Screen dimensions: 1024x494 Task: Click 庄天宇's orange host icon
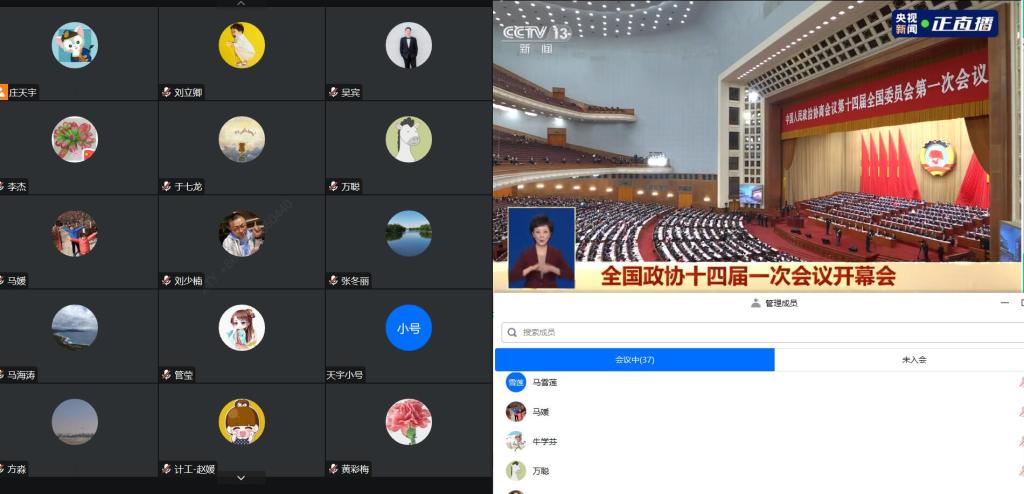3,93
